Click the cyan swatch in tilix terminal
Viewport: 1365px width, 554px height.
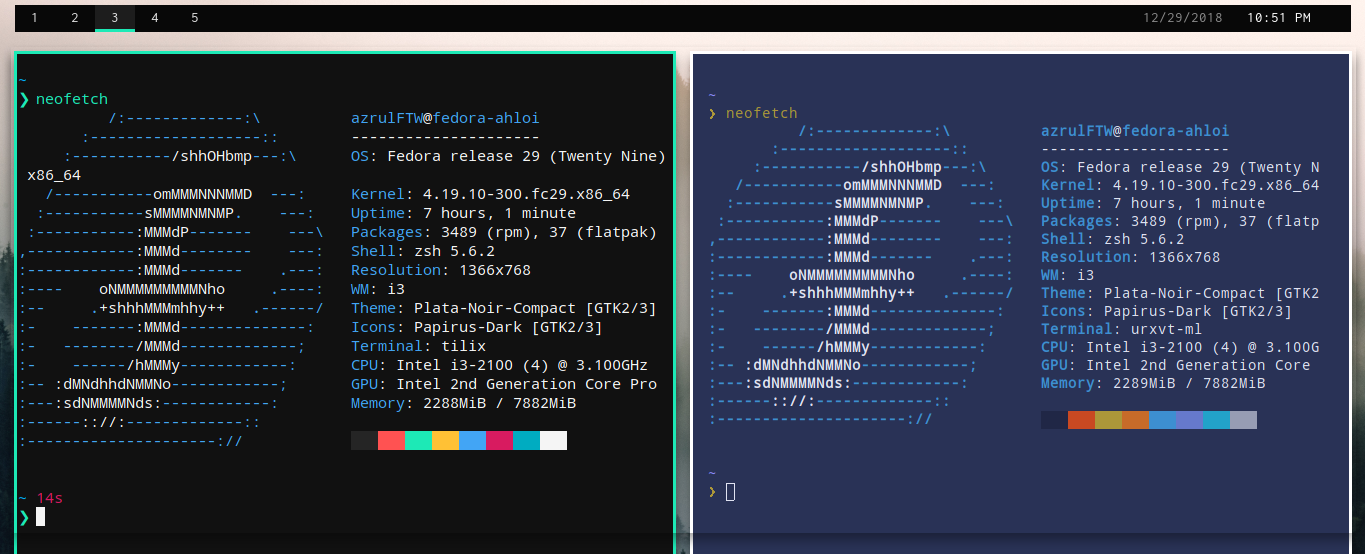tap(526, 441)
